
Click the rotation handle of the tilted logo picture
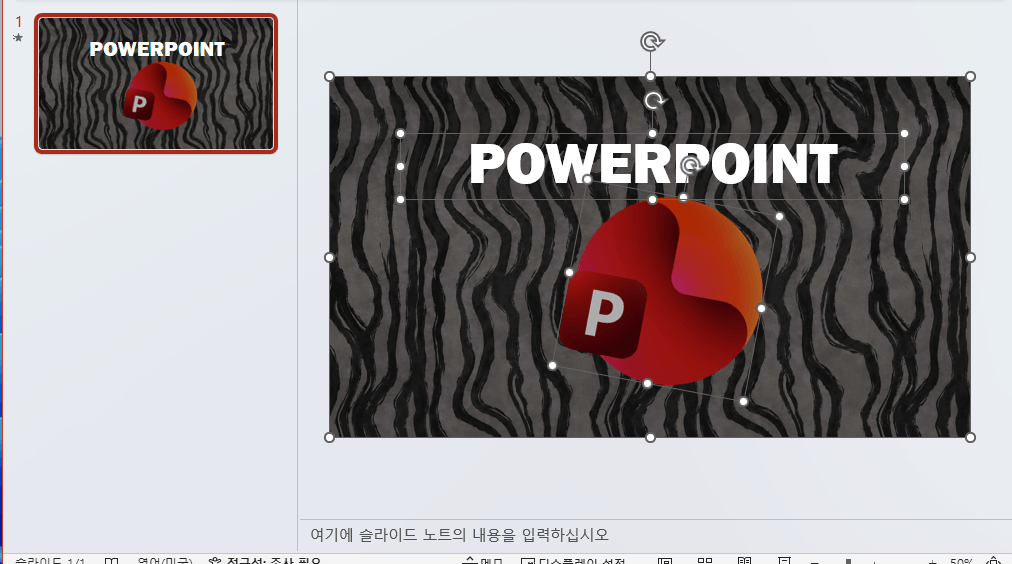pyautogui.click(x=690, y=166)
